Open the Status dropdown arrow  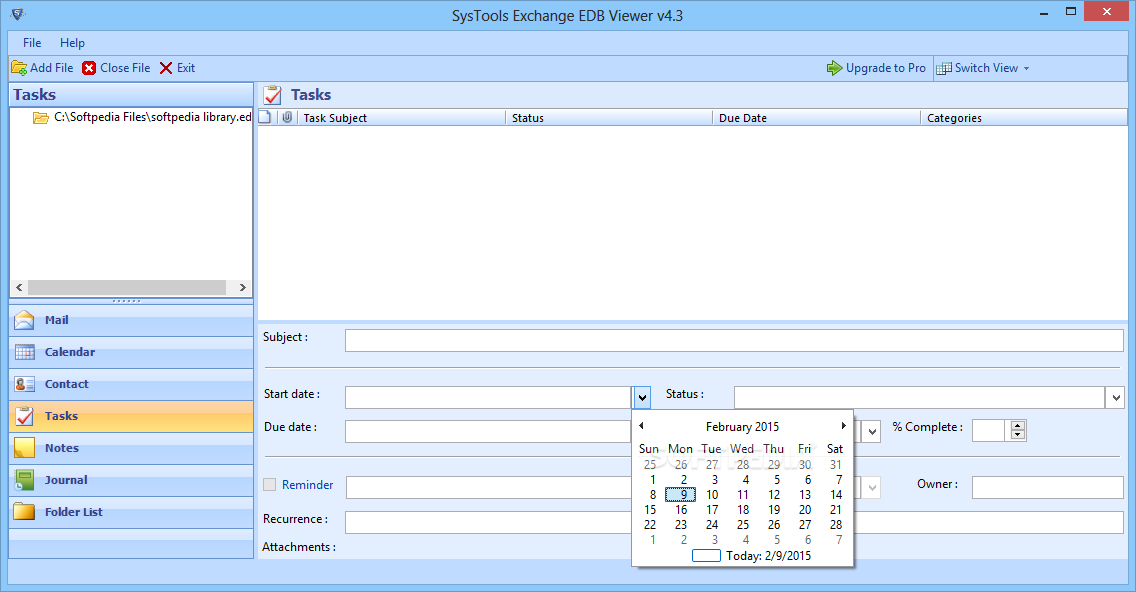pos(1116,397)
